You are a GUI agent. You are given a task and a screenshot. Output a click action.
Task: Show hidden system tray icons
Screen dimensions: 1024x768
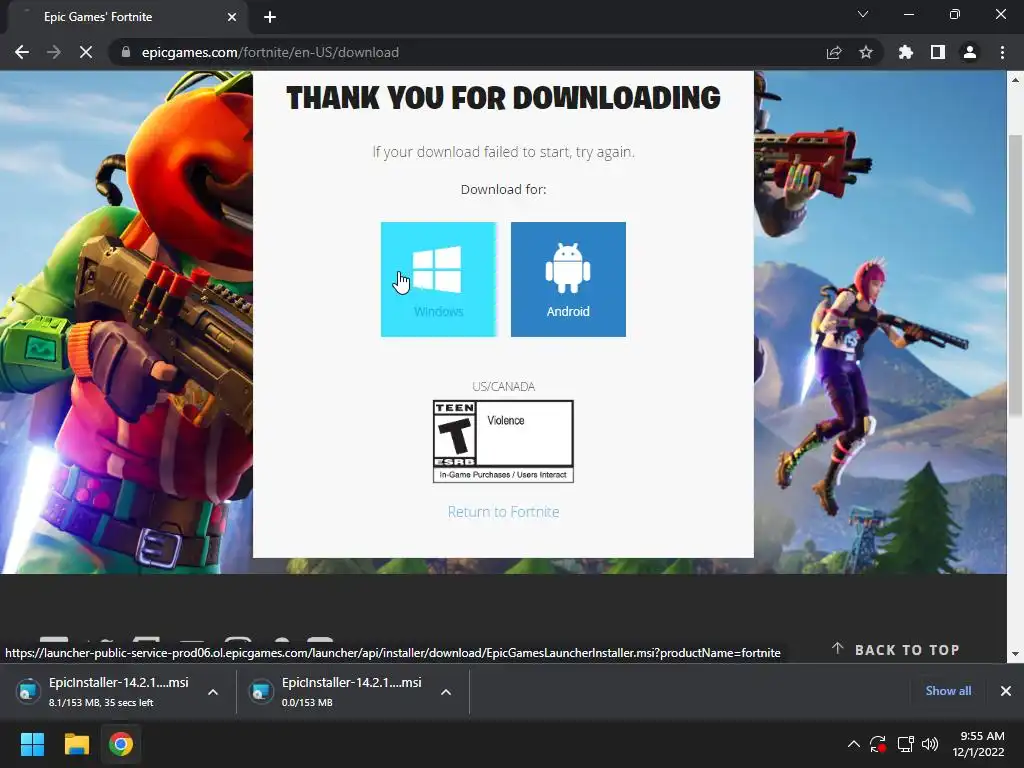[x=854, y=744]
